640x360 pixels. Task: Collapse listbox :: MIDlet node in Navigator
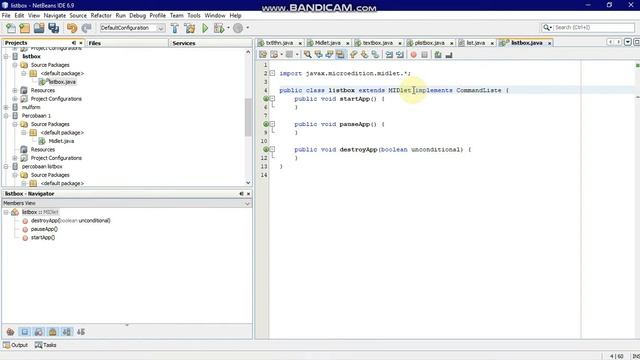(6, 212)
